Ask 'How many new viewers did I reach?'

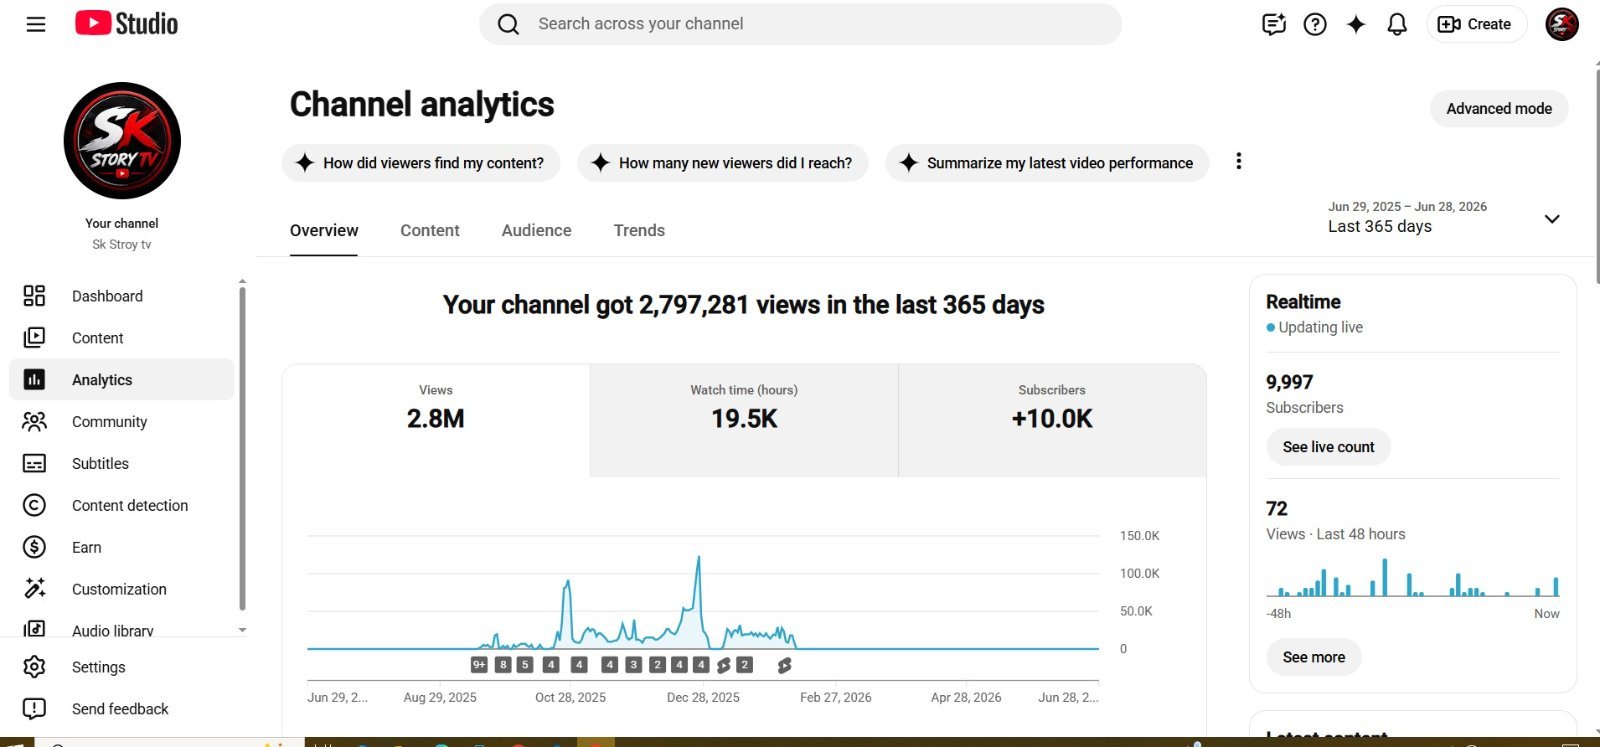pyautogui.click(x=723, y=163)
